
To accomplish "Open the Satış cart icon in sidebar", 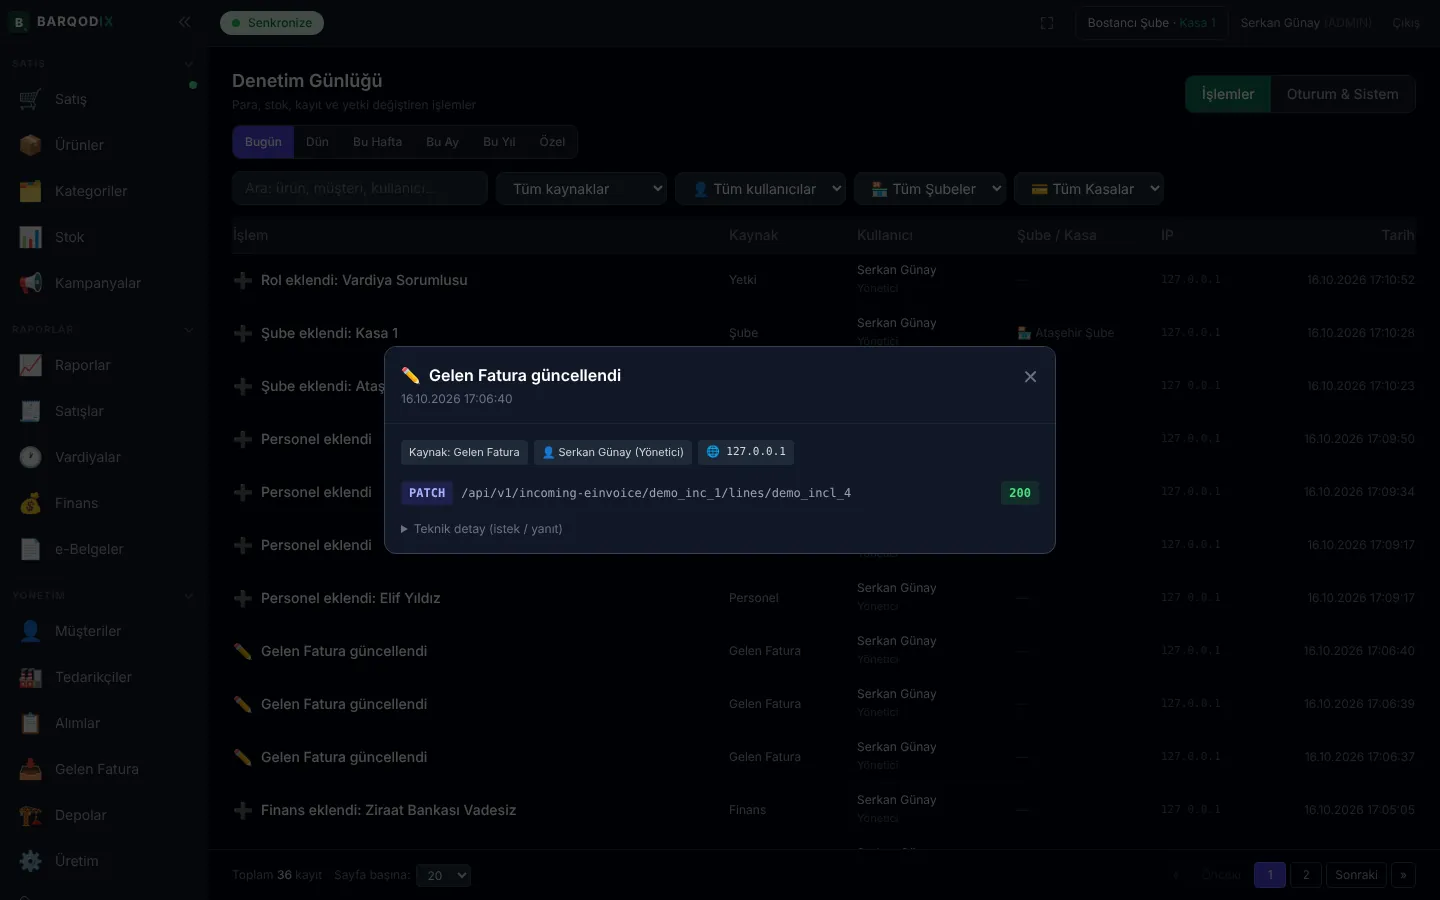I will (x=30, y=99).
